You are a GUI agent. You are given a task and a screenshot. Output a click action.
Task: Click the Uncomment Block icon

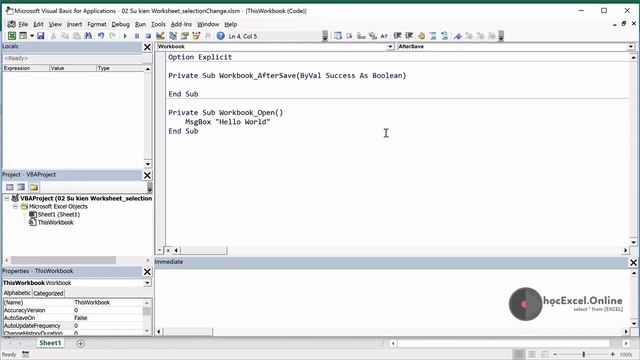[444, 36]
